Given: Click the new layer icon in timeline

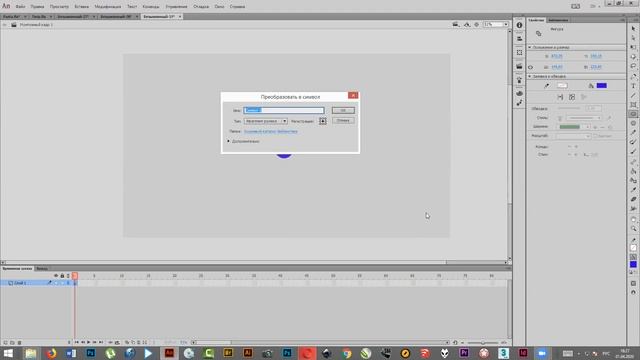Looking at the screenshot, I should (5, 343).
